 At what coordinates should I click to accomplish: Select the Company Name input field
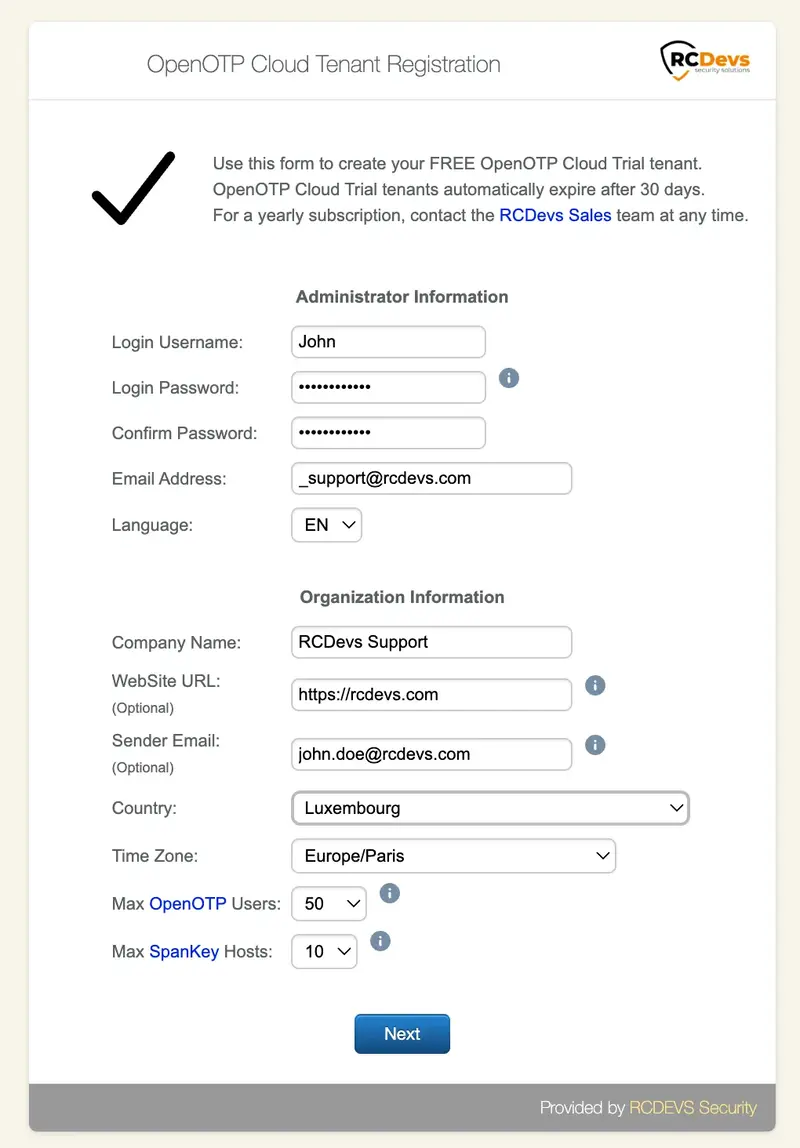432,642
